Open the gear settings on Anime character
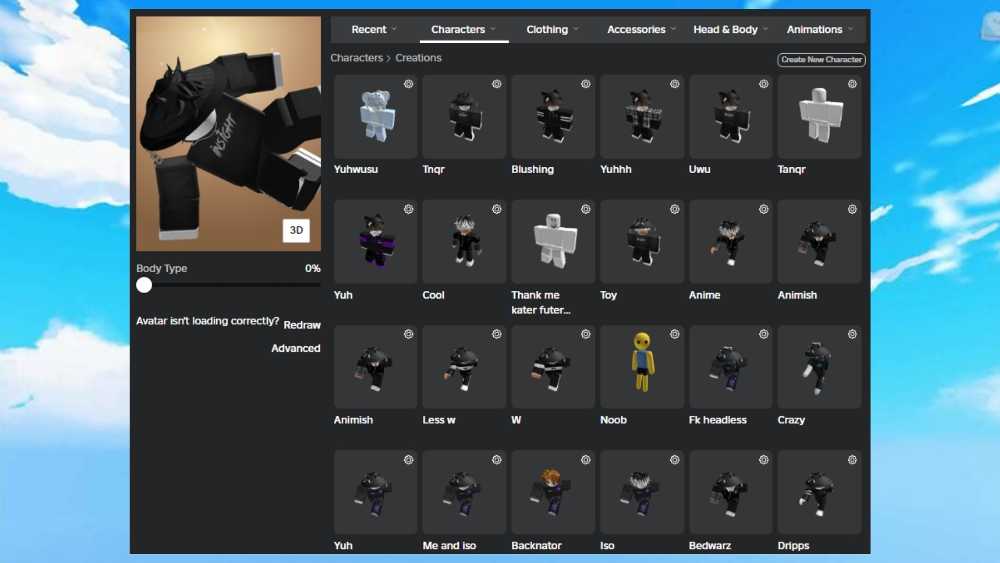The width and height of the screenshot is (1000, 563). point(763,209)
